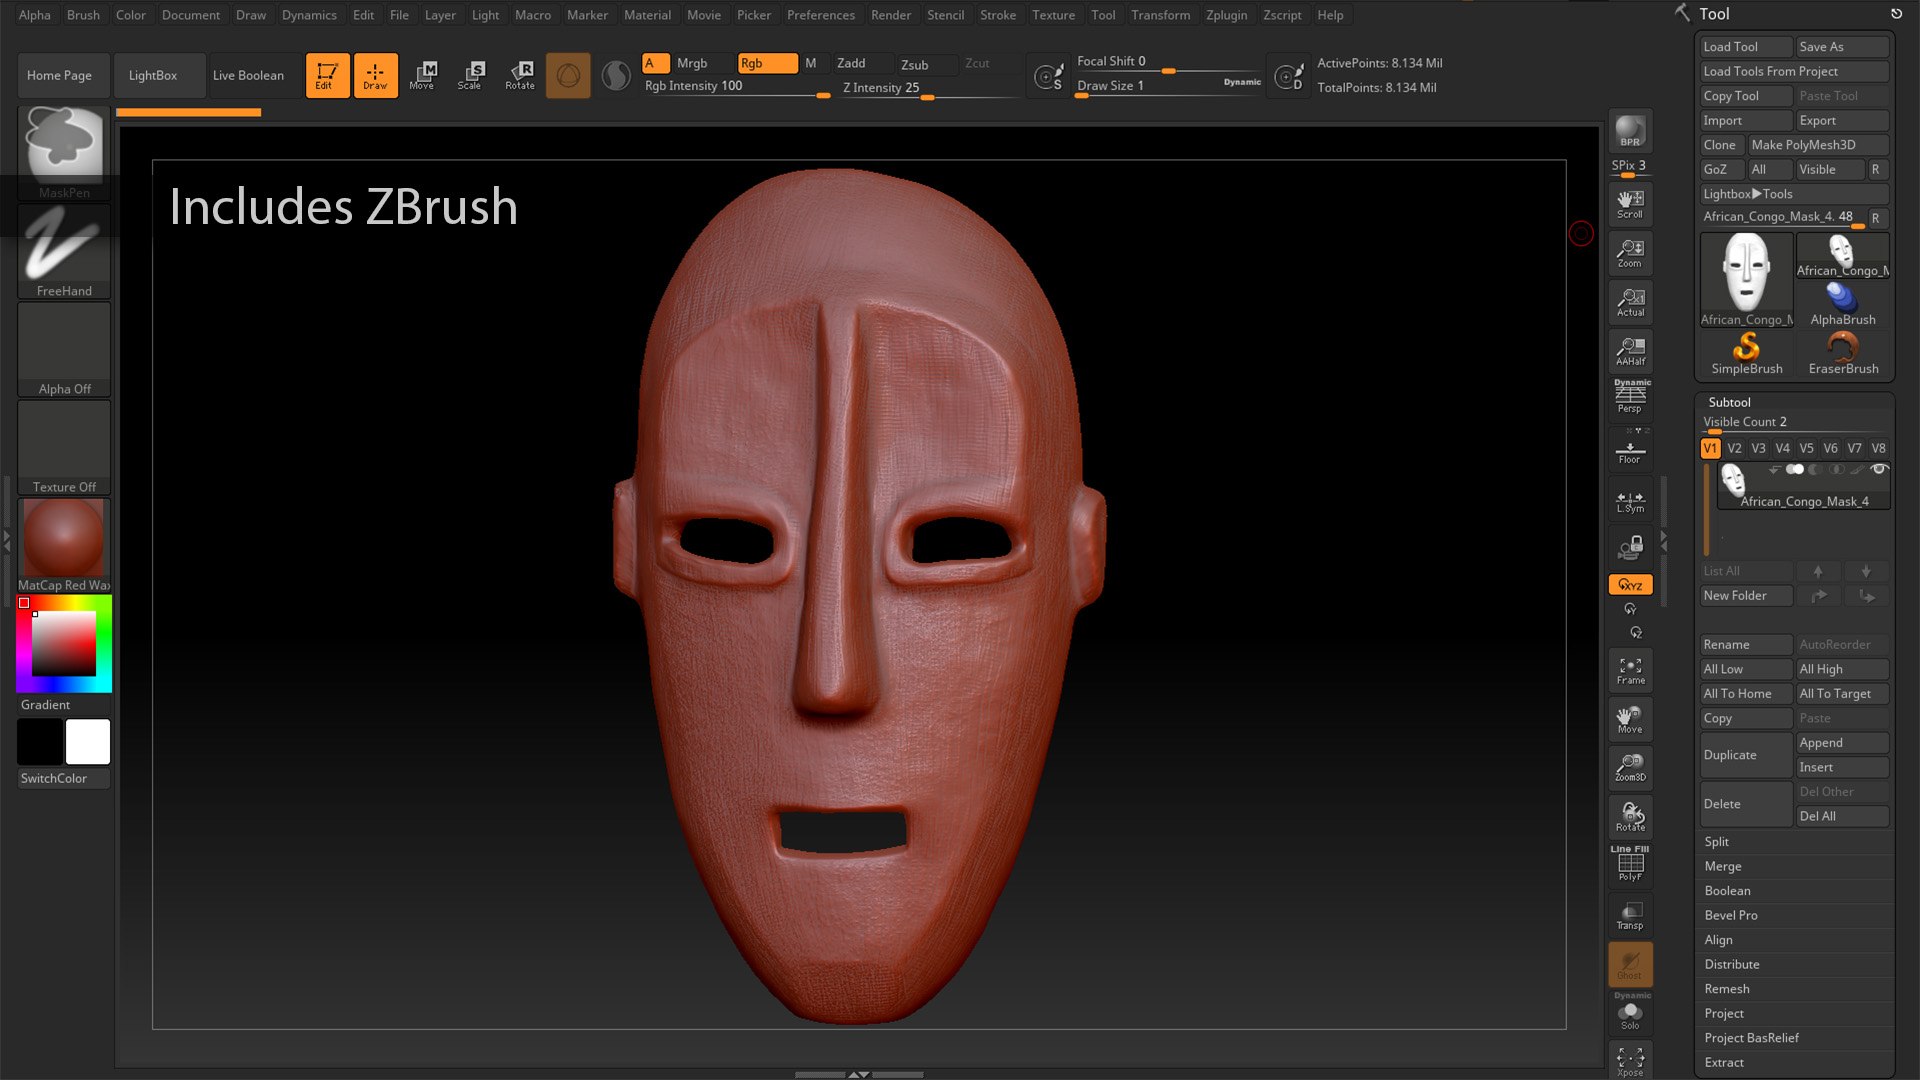Open the FreeHand stroke selector

64,251
